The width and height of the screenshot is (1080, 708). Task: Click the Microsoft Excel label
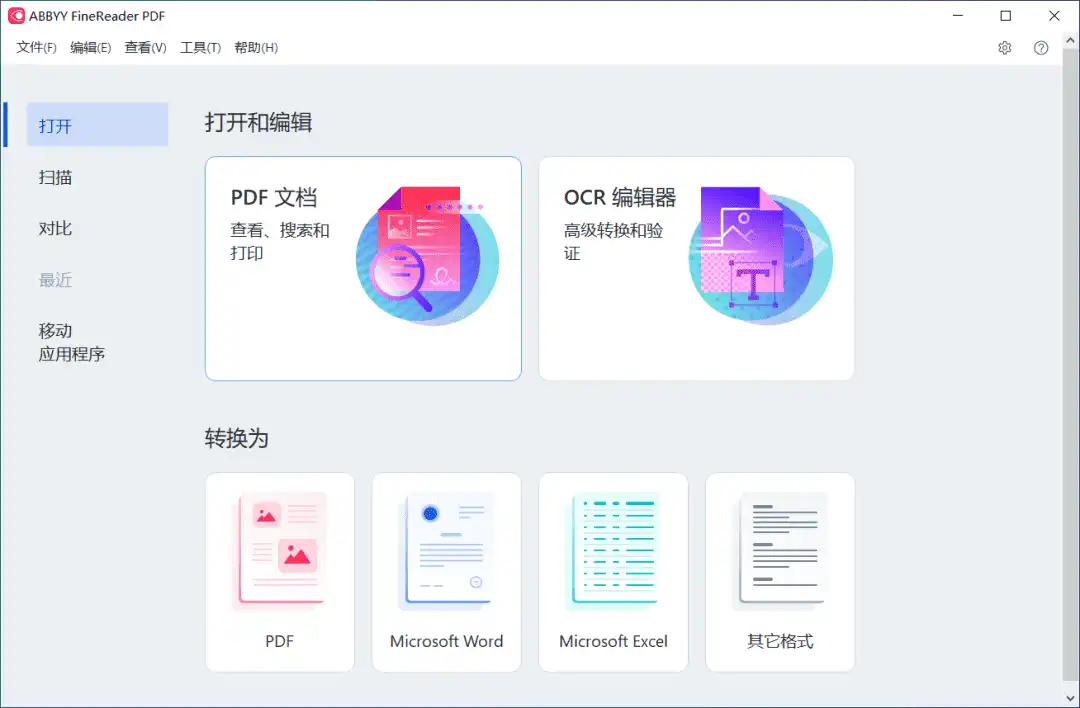[613, 641]
